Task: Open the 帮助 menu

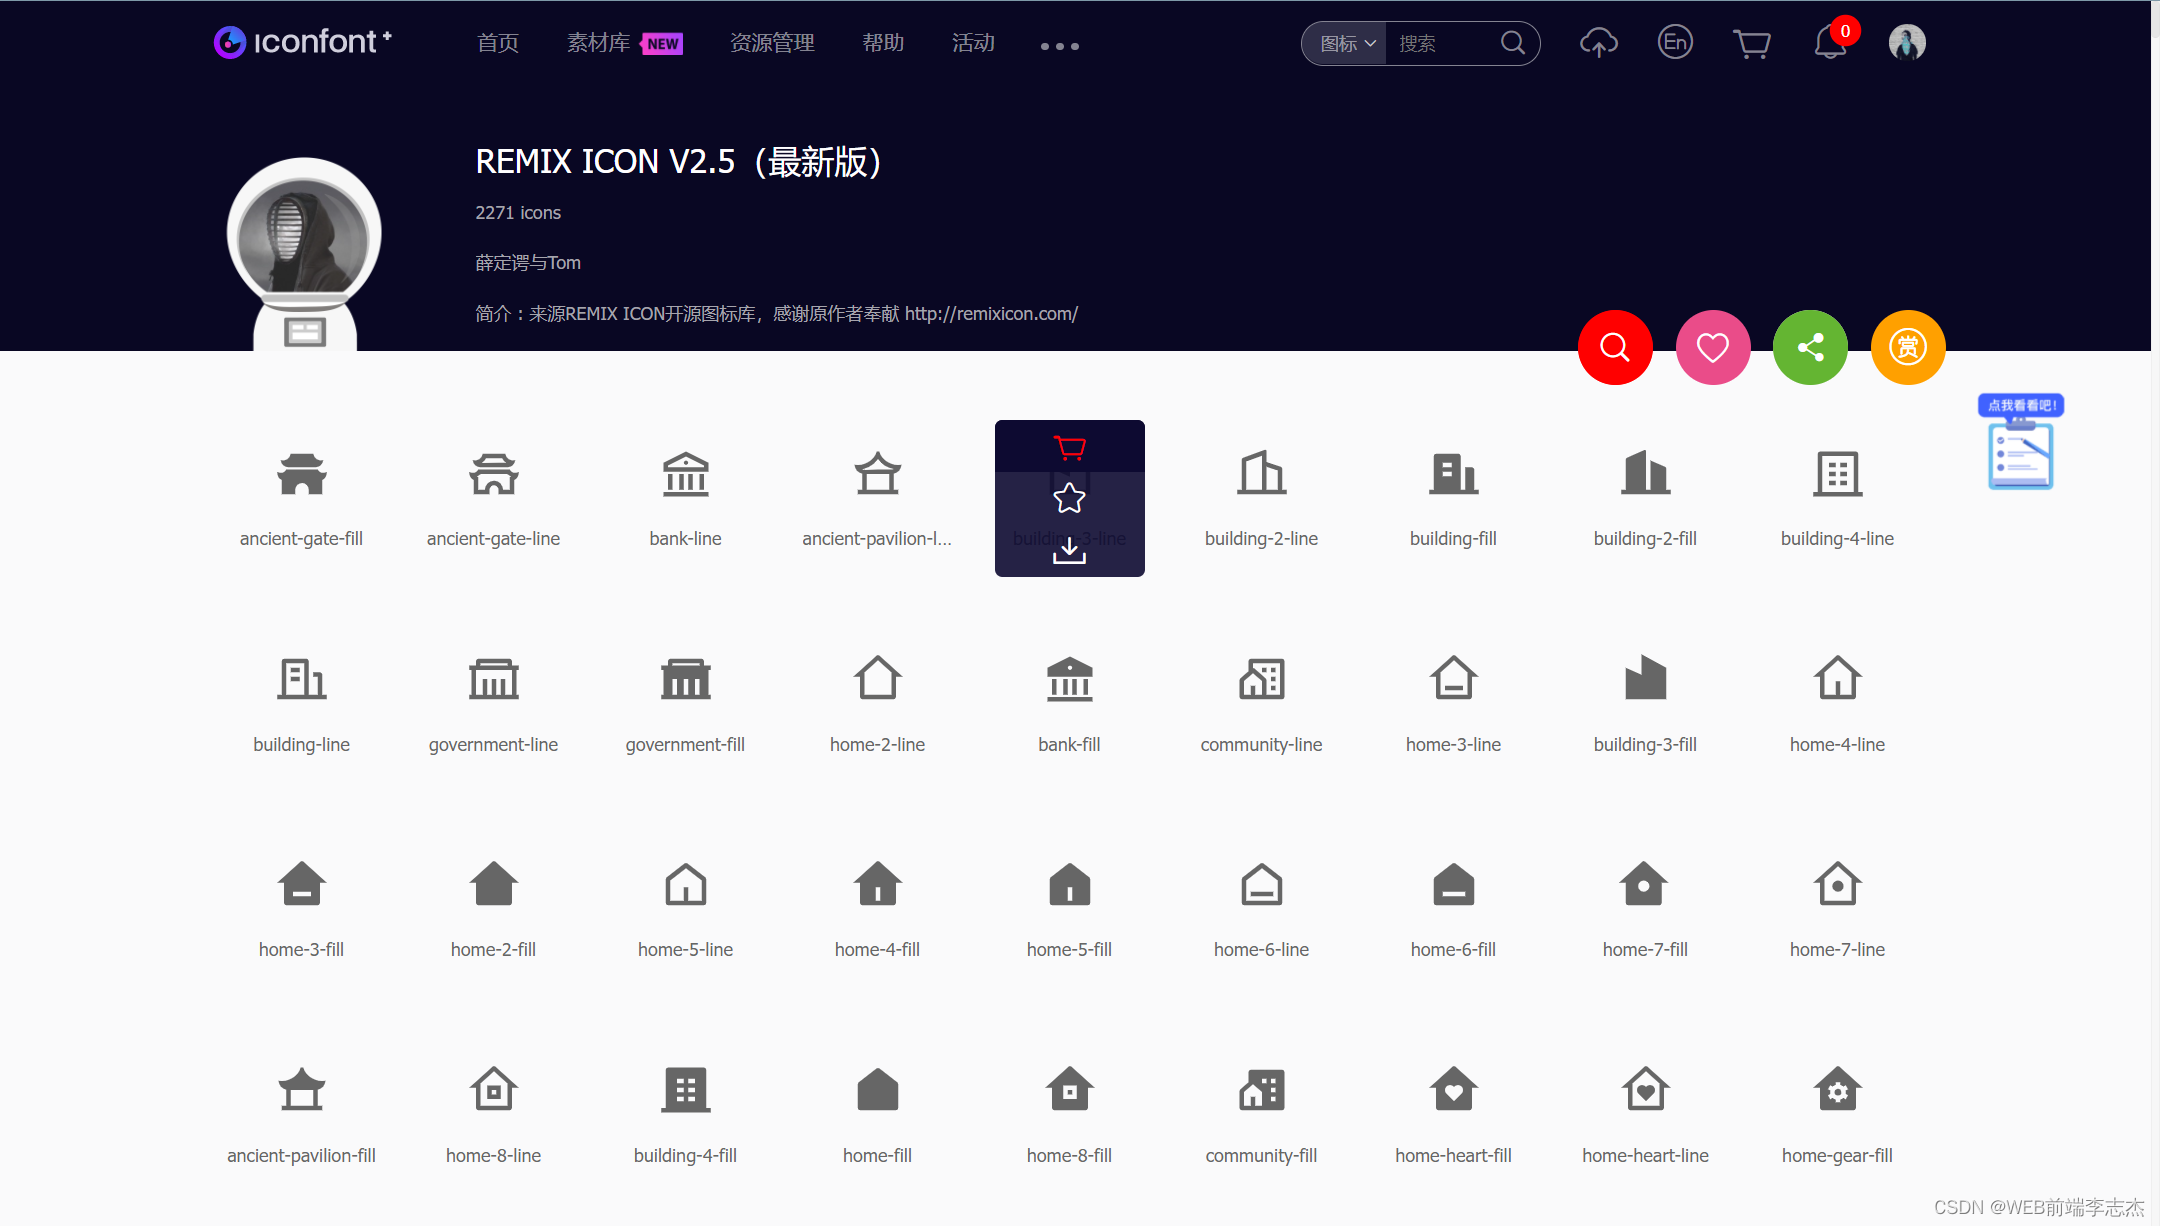Action: tap(883, 43)
